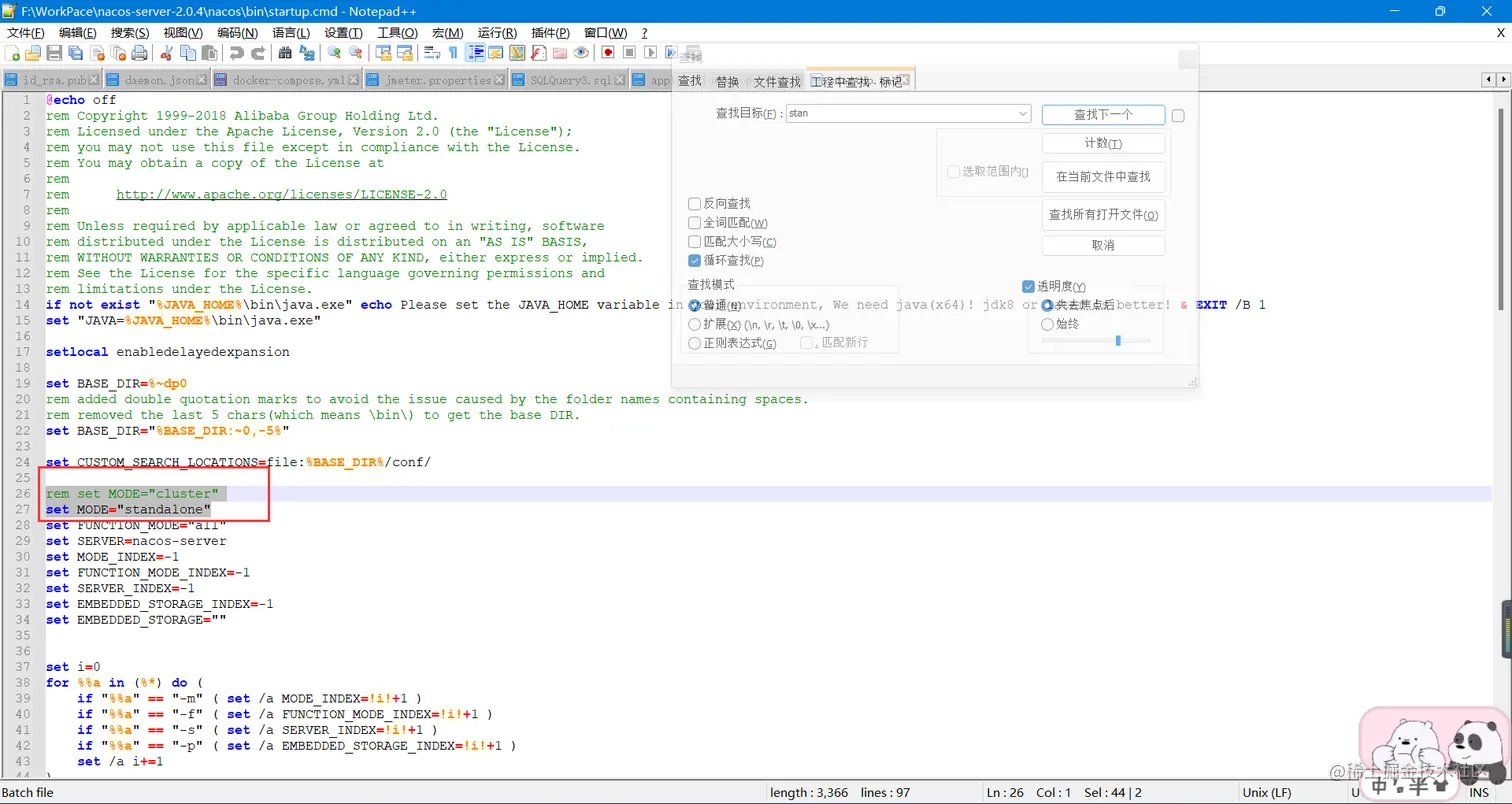Click the New file toolbar icon
Viewport: 1512px width, 804px height.
coord(14,52)
